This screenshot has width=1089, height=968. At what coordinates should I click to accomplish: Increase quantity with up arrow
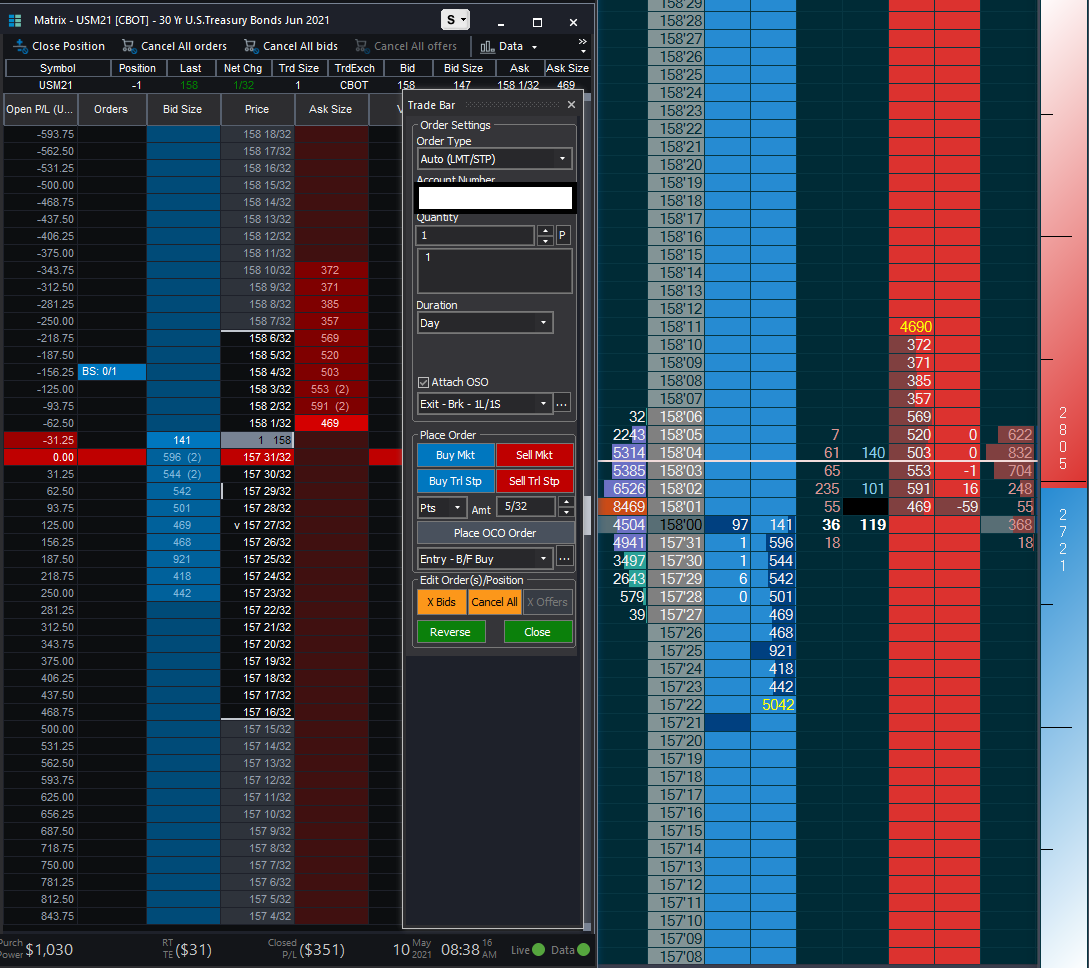(545, 231)
